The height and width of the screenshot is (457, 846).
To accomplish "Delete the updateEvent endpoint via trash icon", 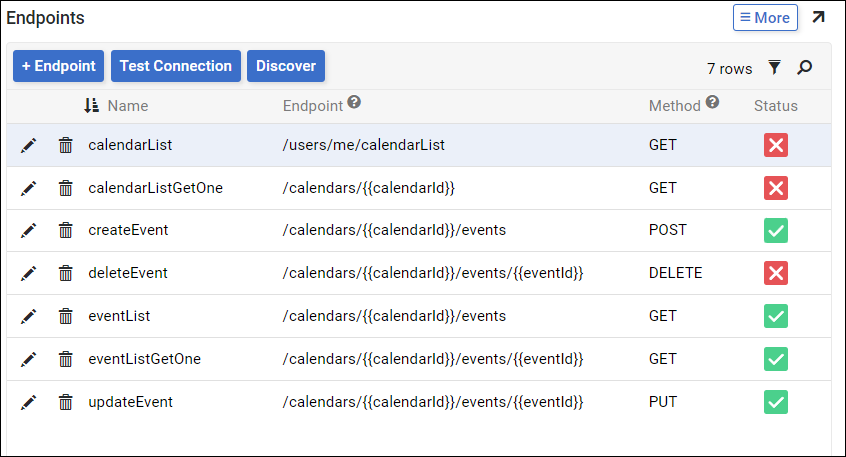I will 65,402.
